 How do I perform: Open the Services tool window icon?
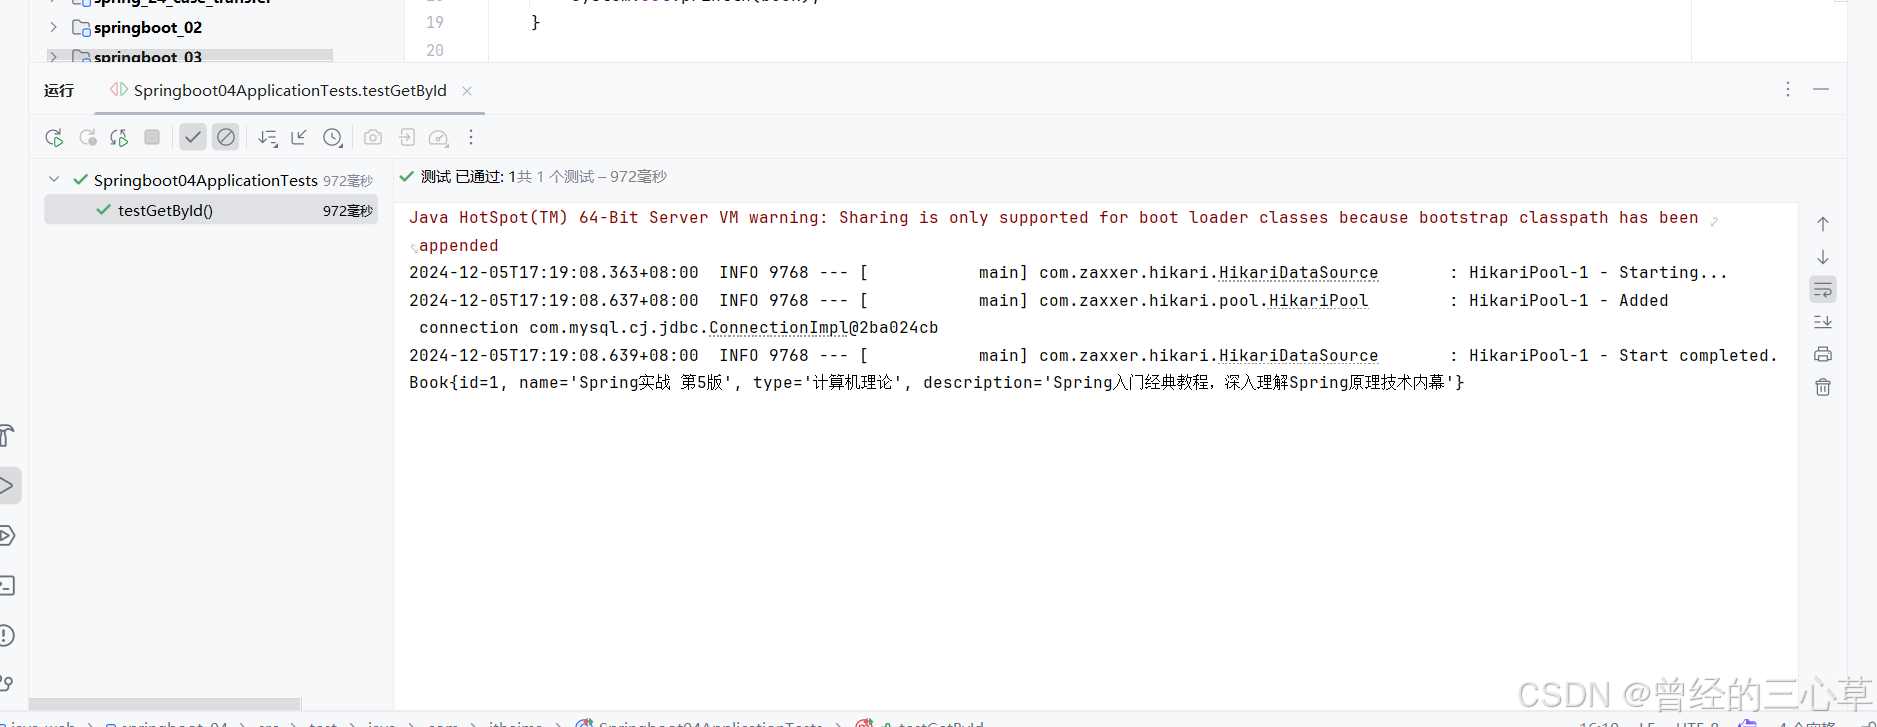(x=7, y=536)
